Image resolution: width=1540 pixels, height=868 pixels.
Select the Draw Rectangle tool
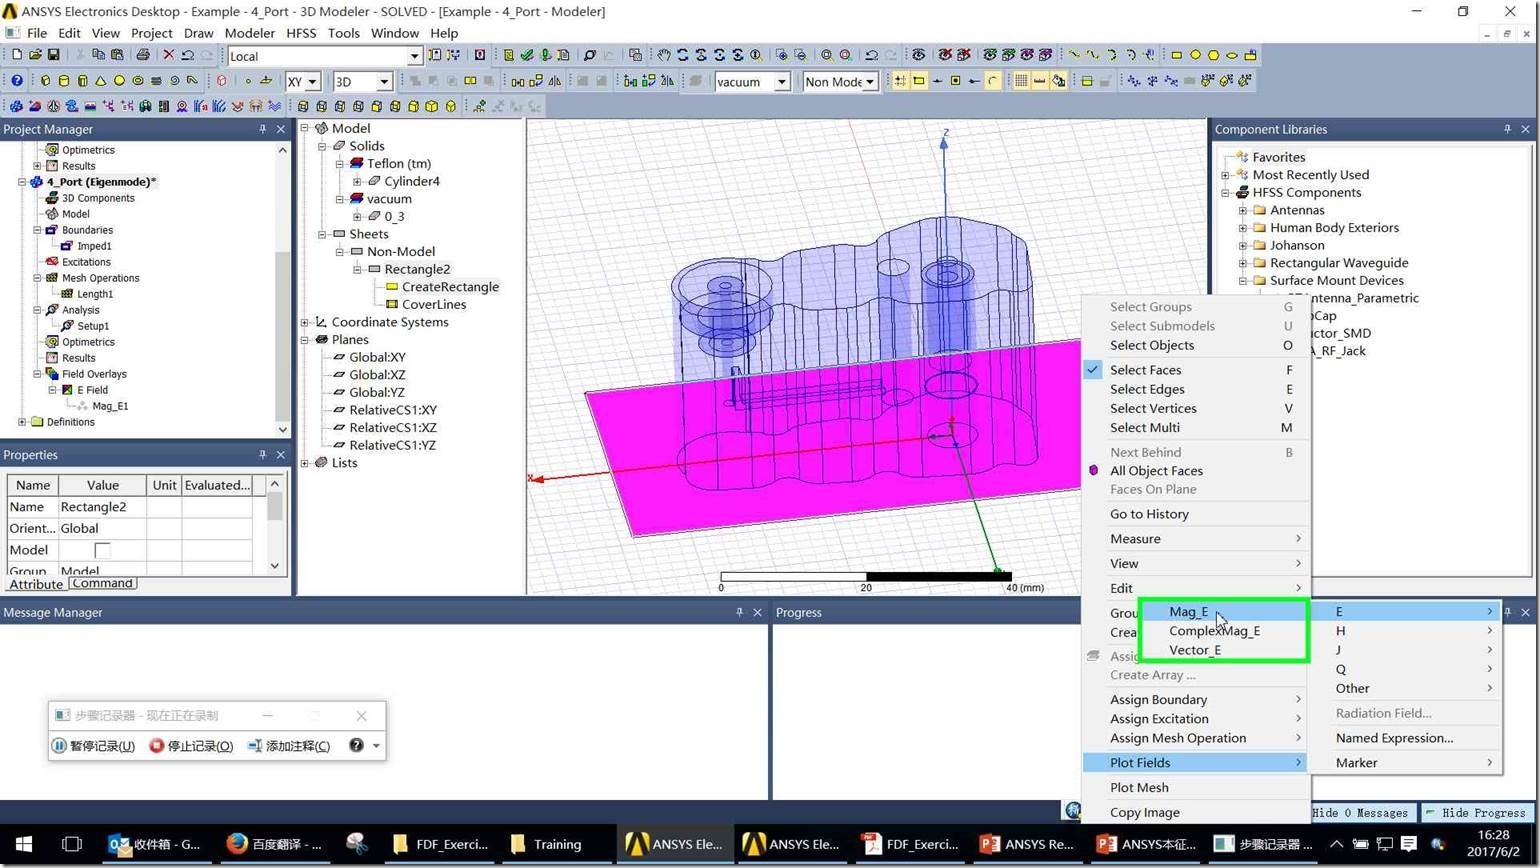pos(1176,55)
